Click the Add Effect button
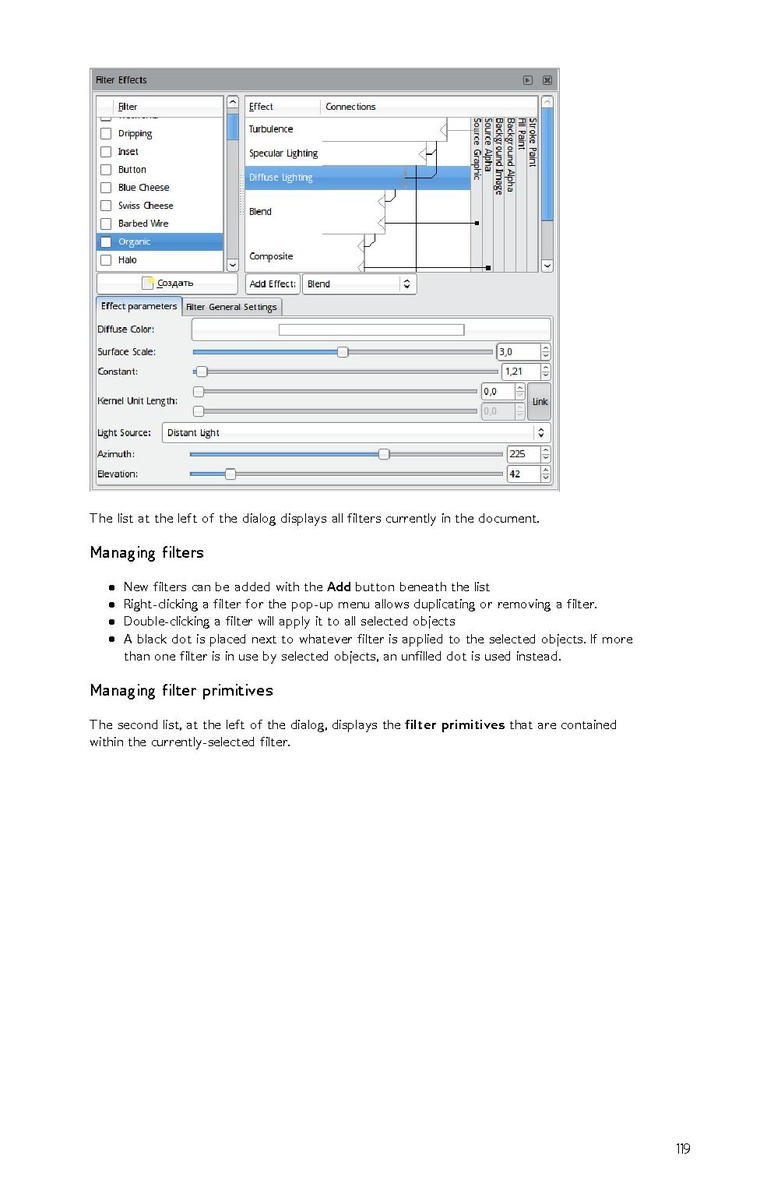This screenshot has height=1198, width=774. pos(272,284)
